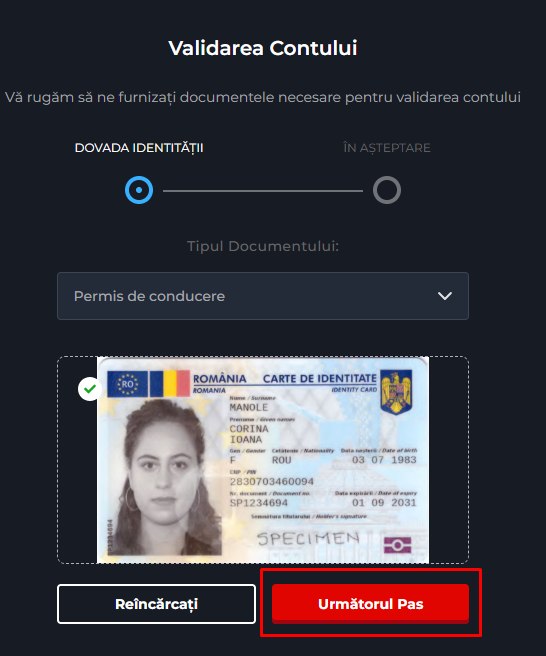Click the SPECIMEN signature on the card
The height and width of the screenshot is (656, 546).
click(308, 538)
